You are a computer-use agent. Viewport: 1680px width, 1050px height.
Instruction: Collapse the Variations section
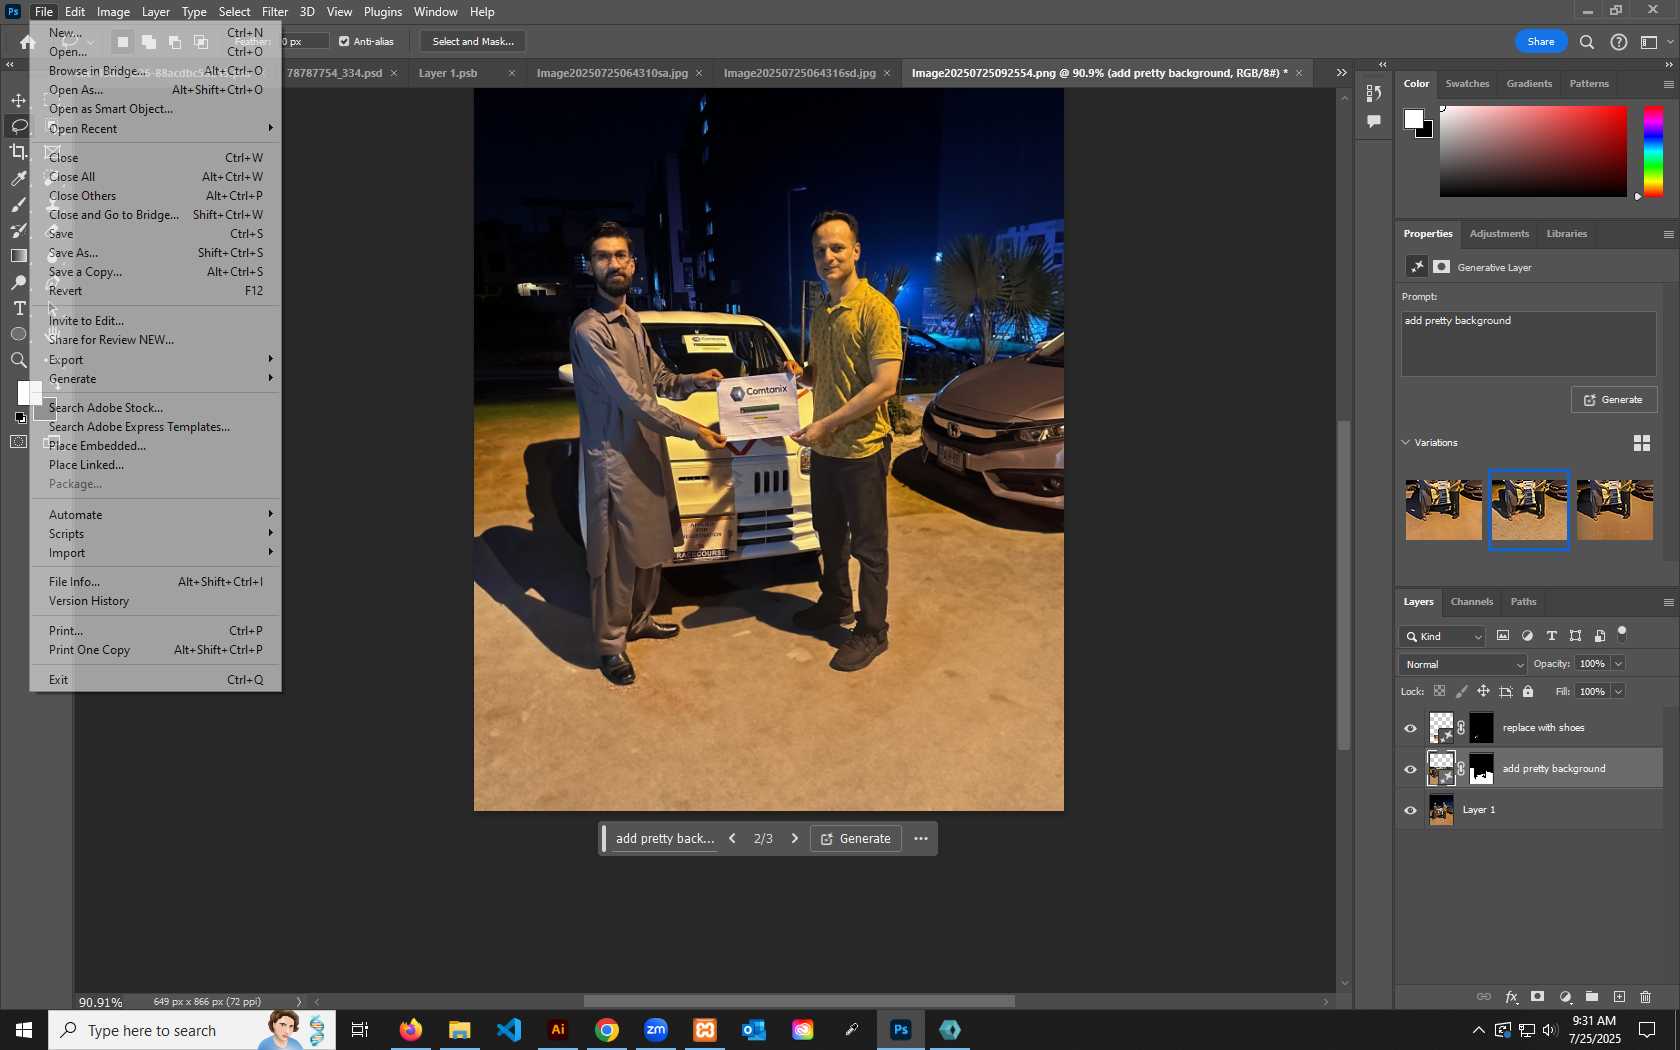(1406, 443)
